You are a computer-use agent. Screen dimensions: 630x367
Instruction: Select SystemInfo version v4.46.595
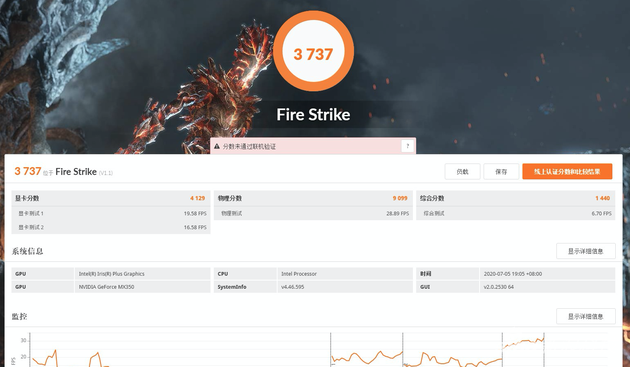(x=292, y=287)
